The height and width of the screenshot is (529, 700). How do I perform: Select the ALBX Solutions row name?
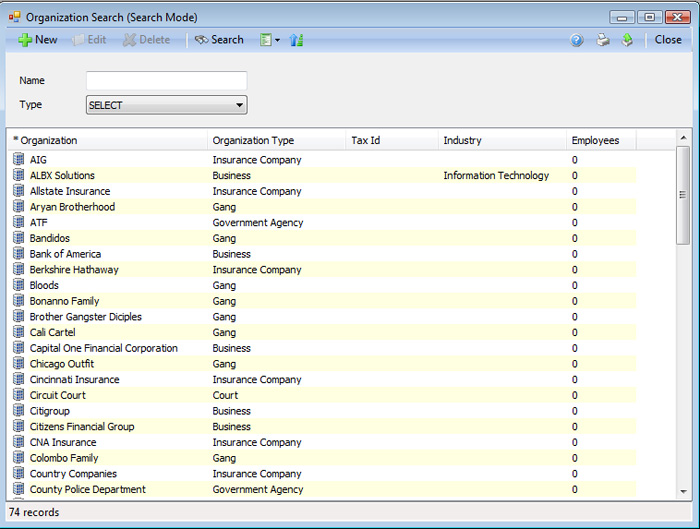(62, 175)
